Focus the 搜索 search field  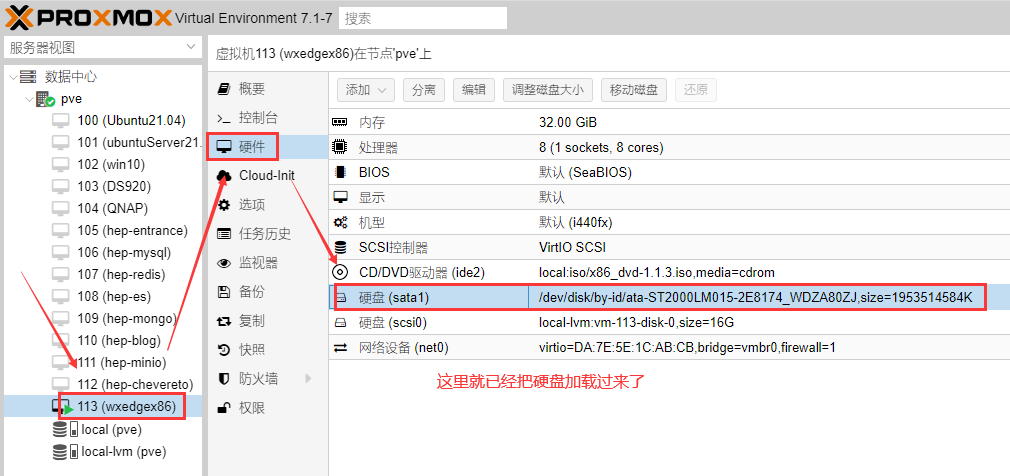click(423, 18)
